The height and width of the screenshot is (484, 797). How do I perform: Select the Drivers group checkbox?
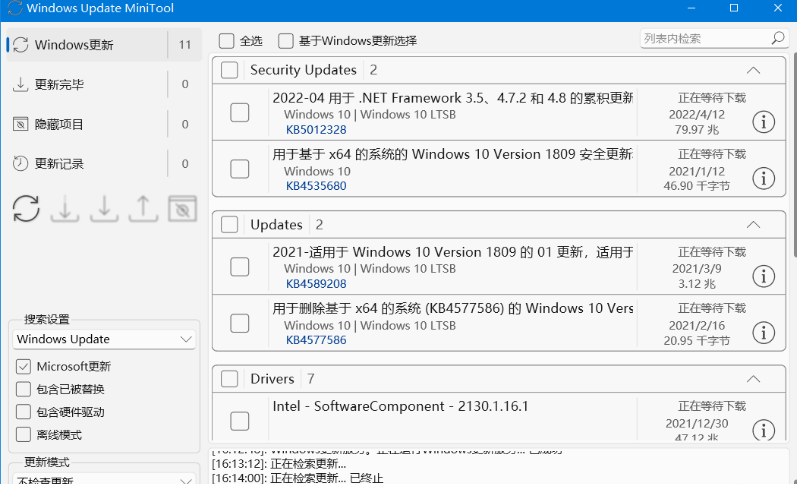pyautogui.click(x=230, y=379)
